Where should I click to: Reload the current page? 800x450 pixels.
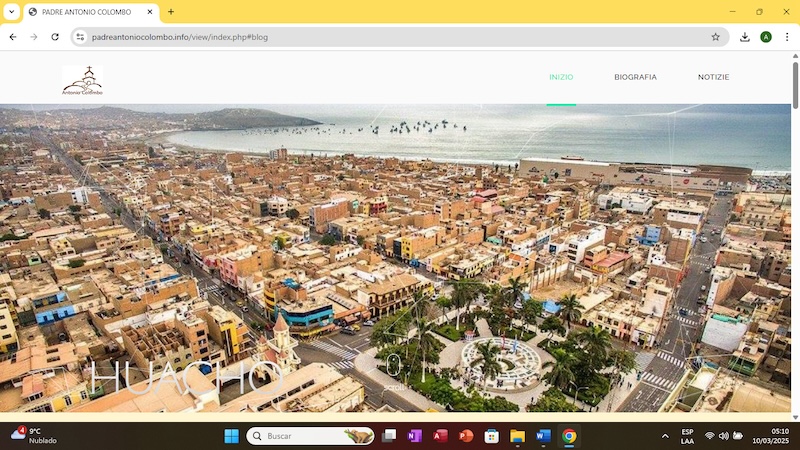coord(55,37)
